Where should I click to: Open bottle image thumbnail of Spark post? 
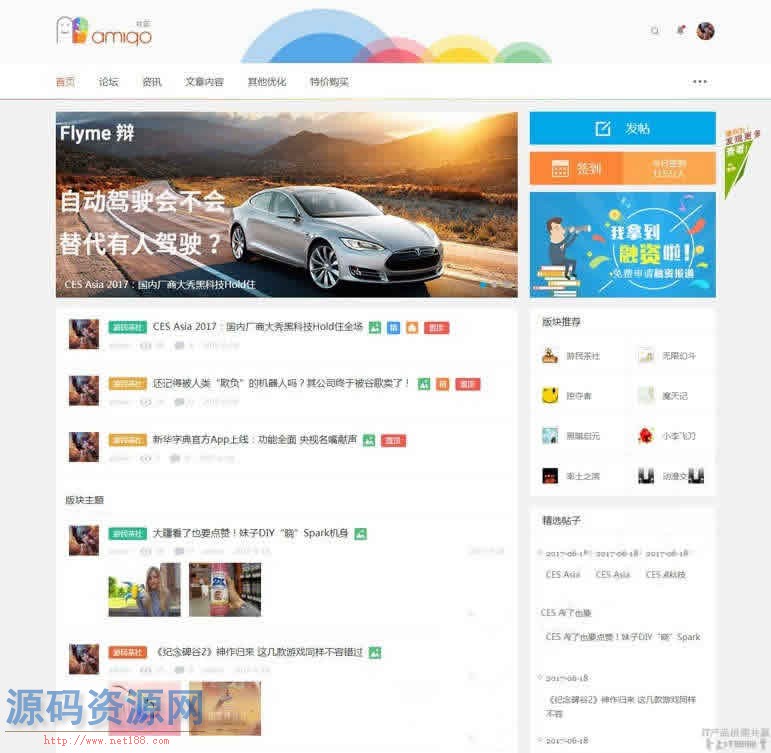coord(225,590)
